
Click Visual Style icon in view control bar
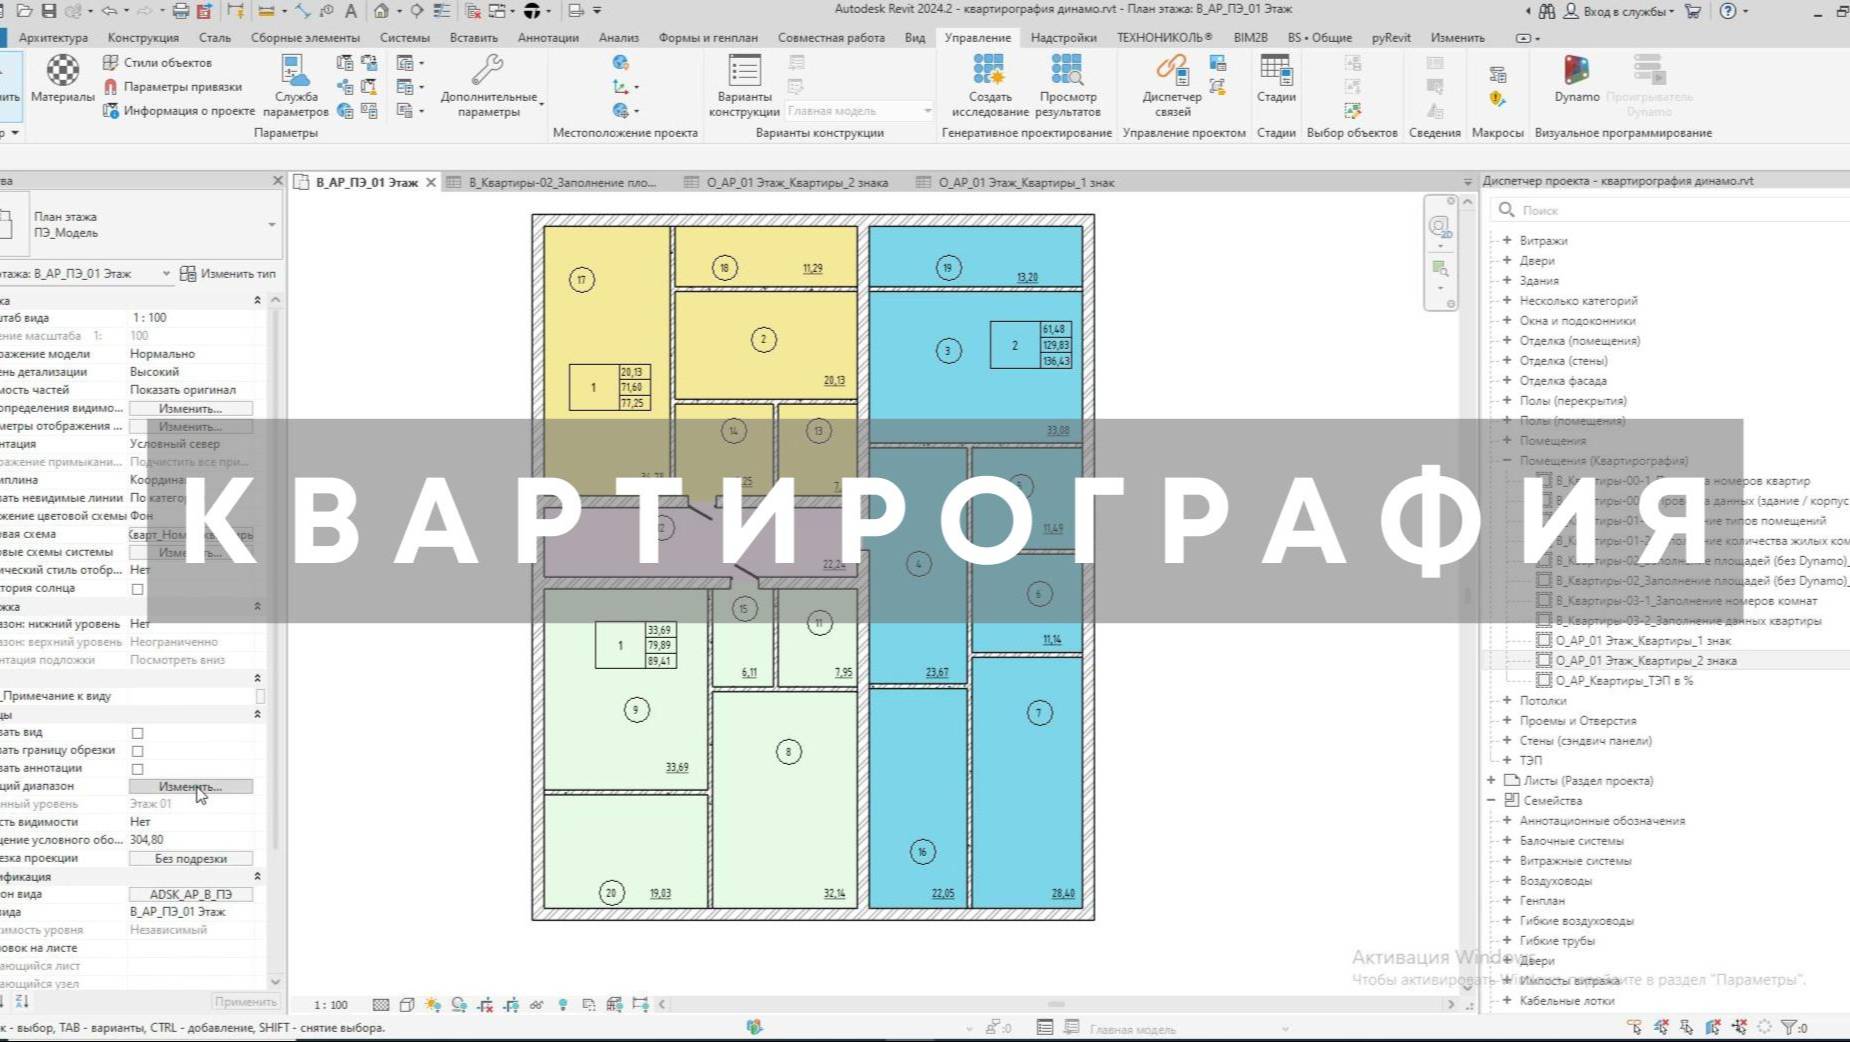click(407, 1004)
